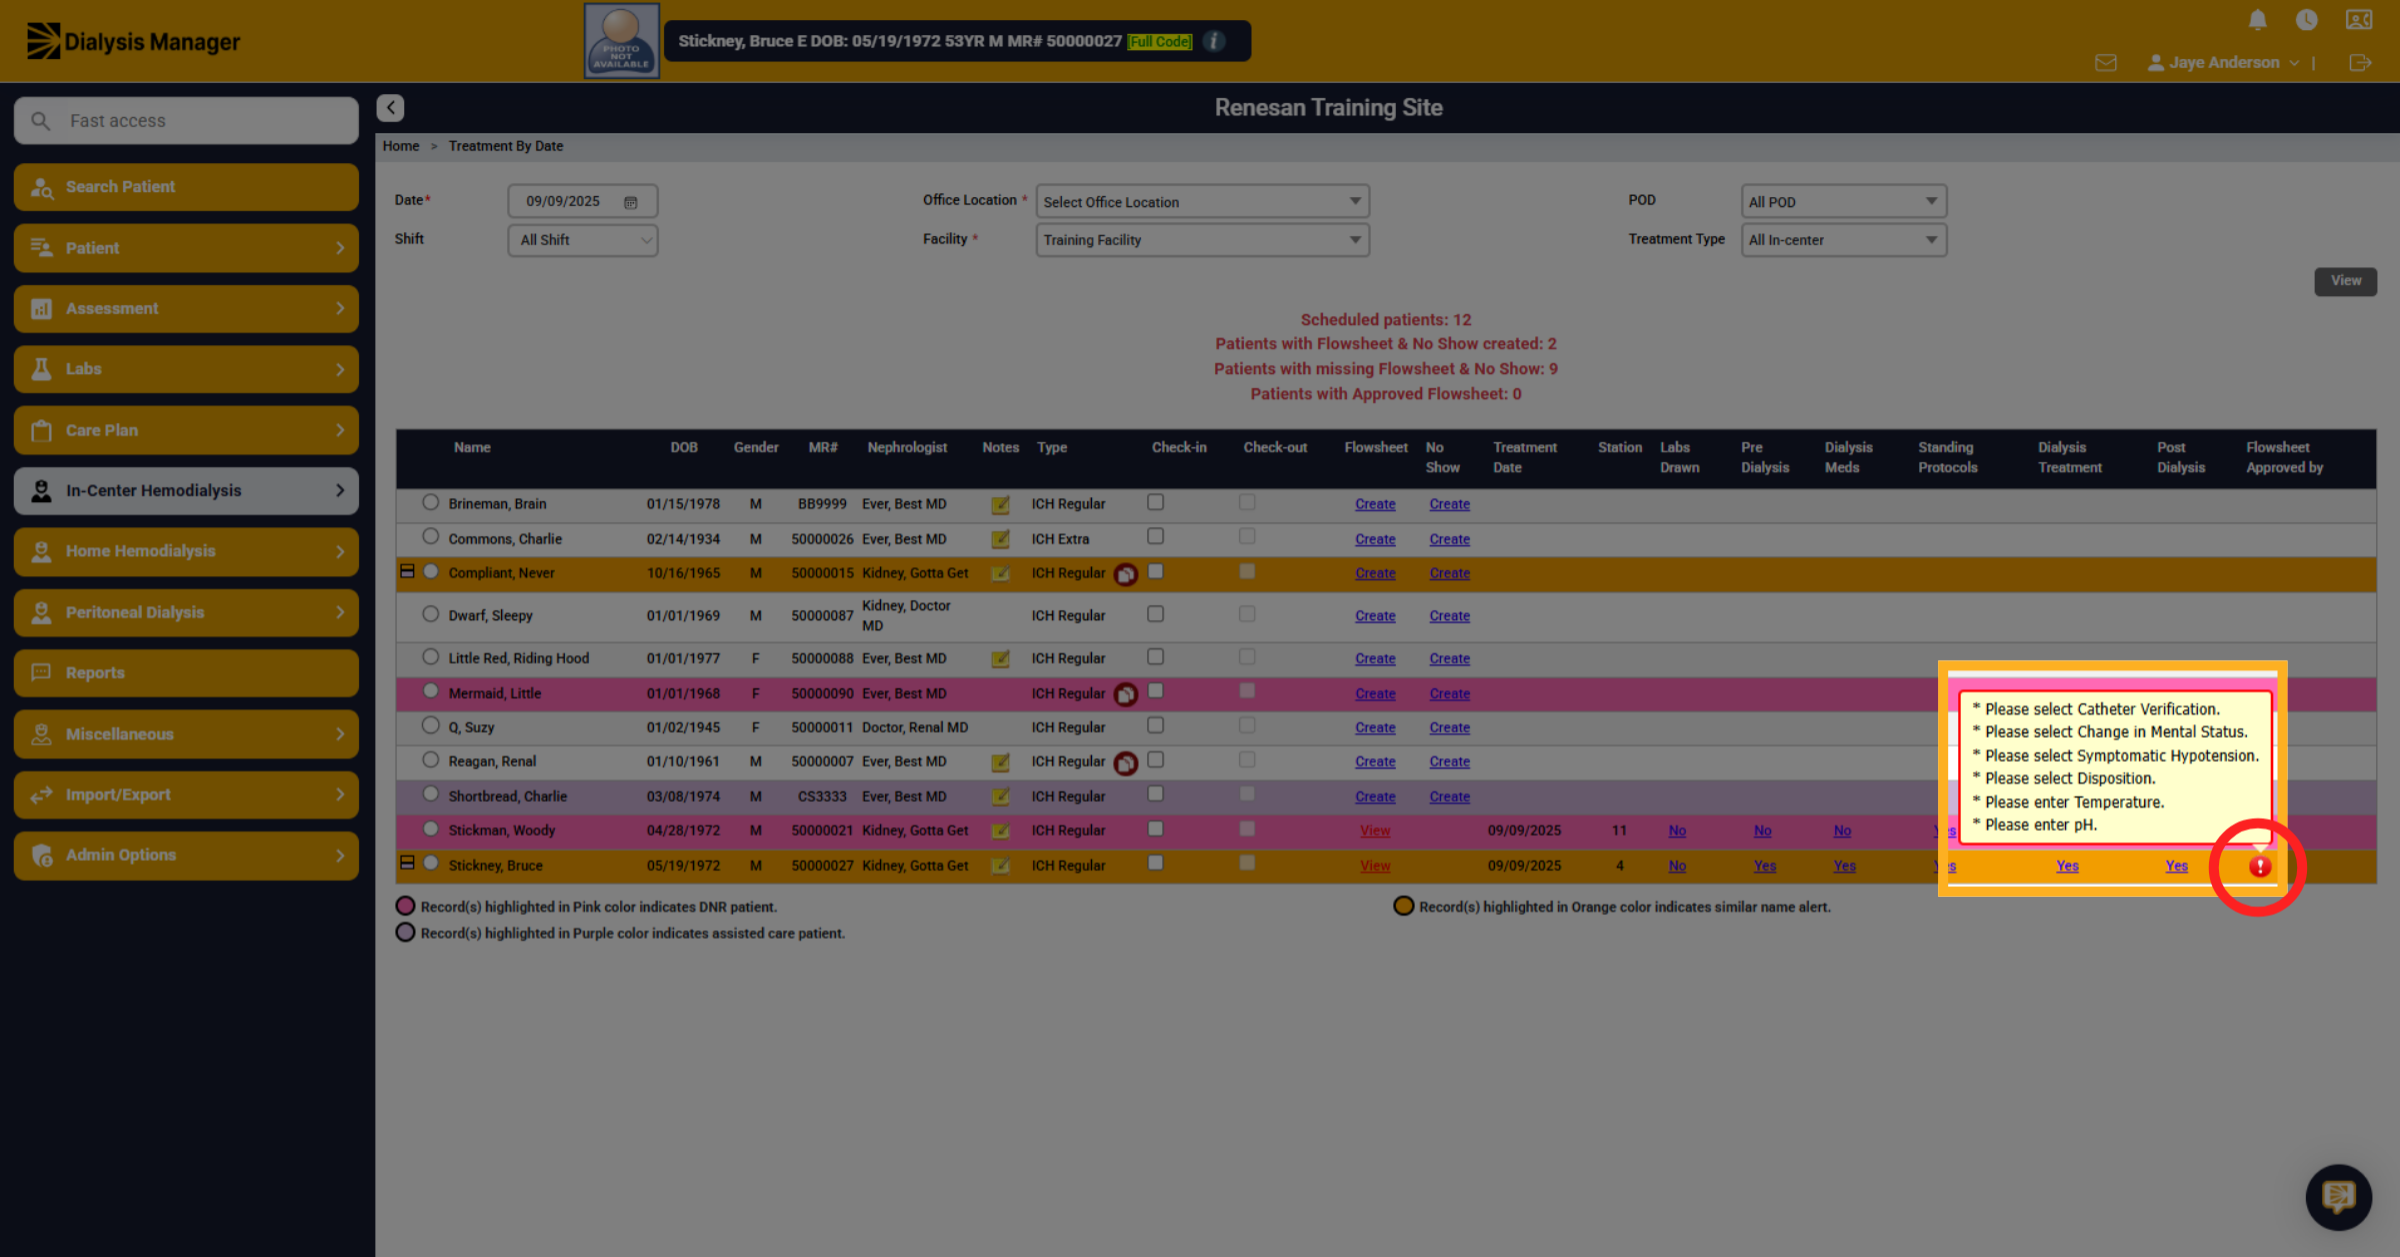The width and height of the screenshot is (2400, 1257).
Task: Open Jaye Anderson user menu
Action: [x=2223, y=63]
